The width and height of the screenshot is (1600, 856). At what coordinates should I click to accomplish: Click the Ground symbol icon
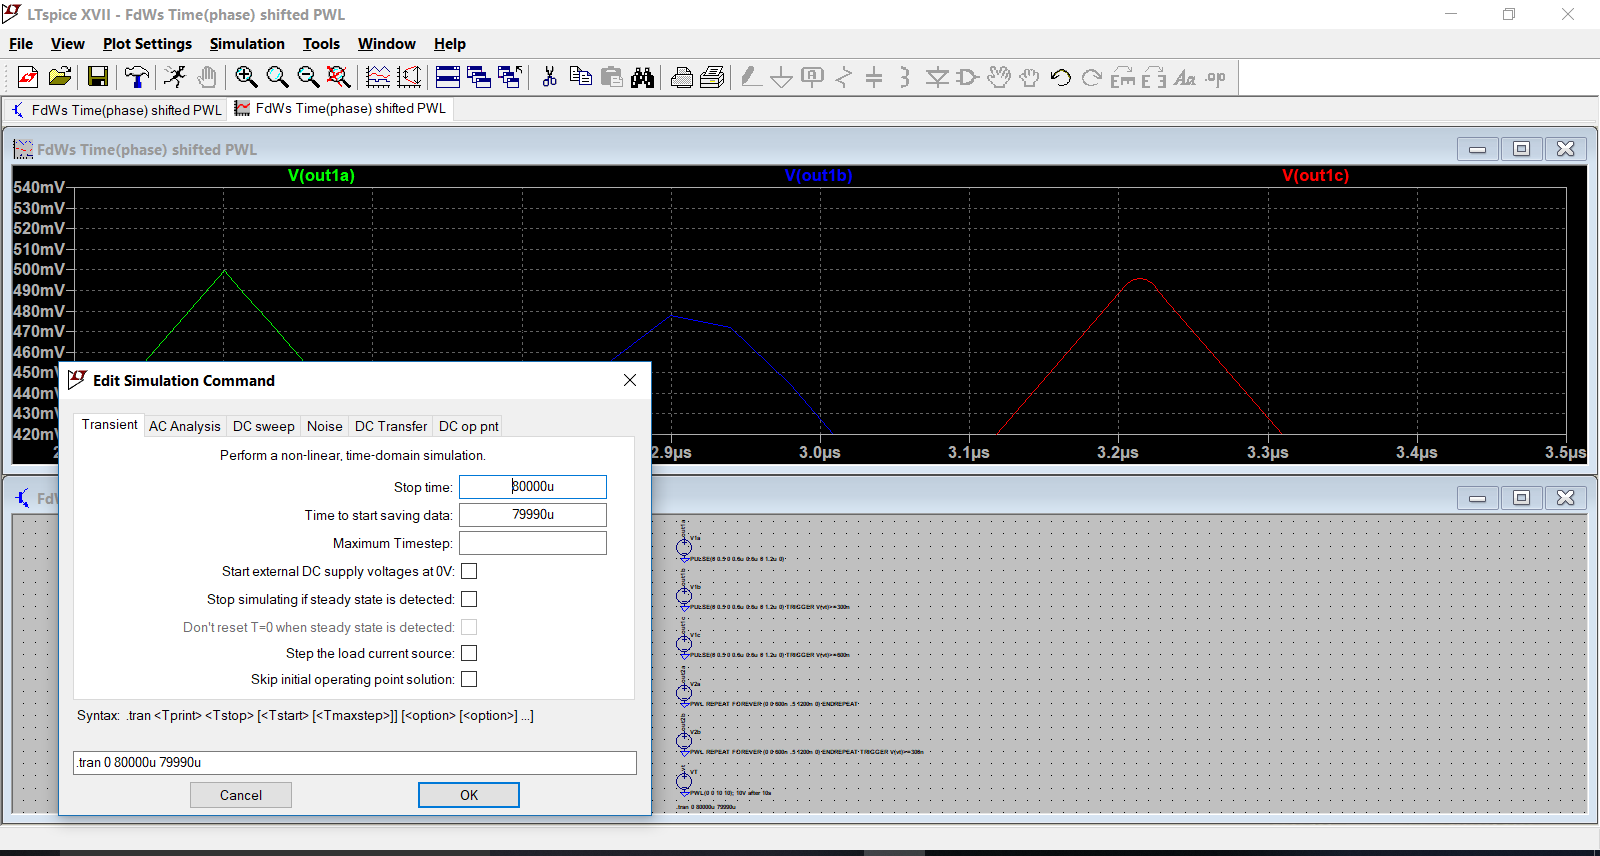782,77
